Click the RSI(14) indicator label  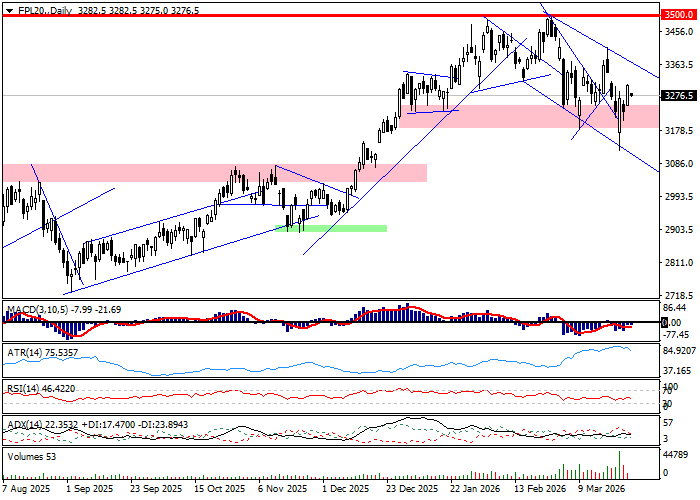(x=22, y=387)
